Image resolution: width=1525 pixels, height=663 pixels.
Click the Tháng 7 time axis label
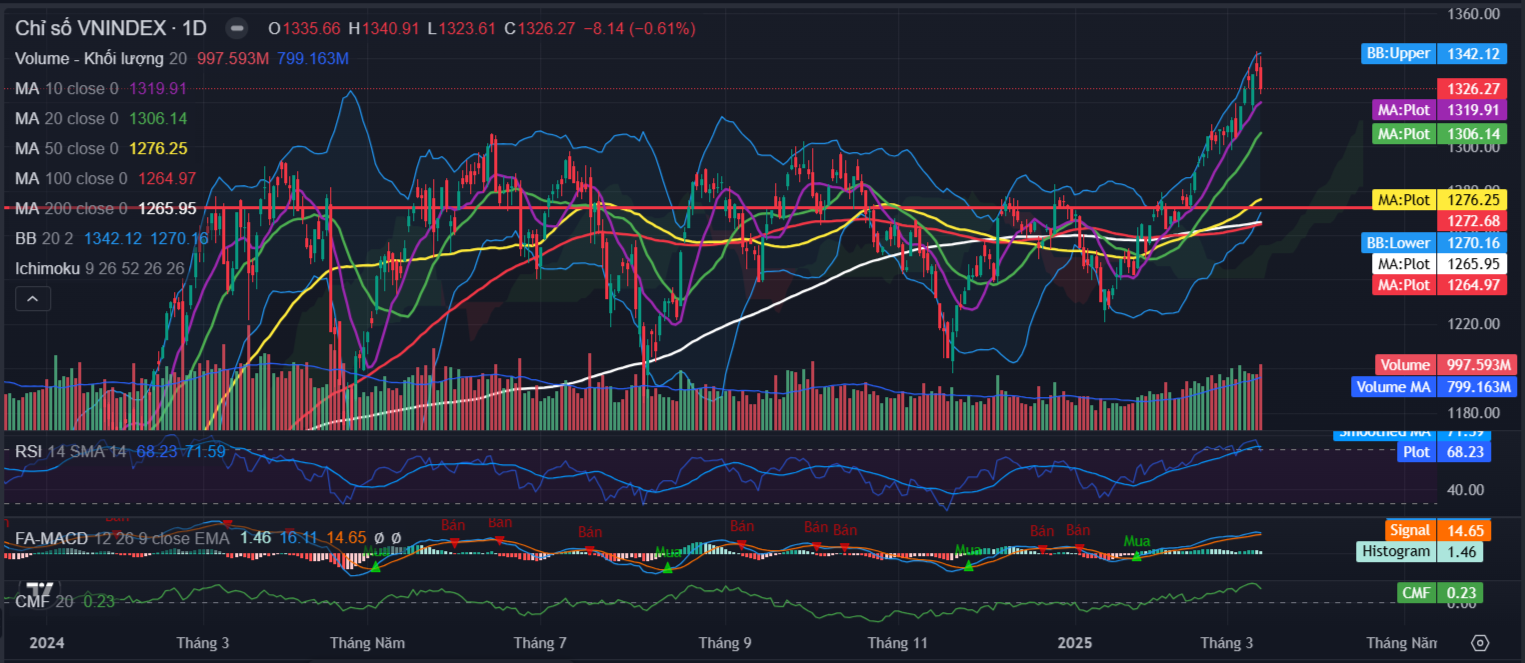(x=540, y=642)
